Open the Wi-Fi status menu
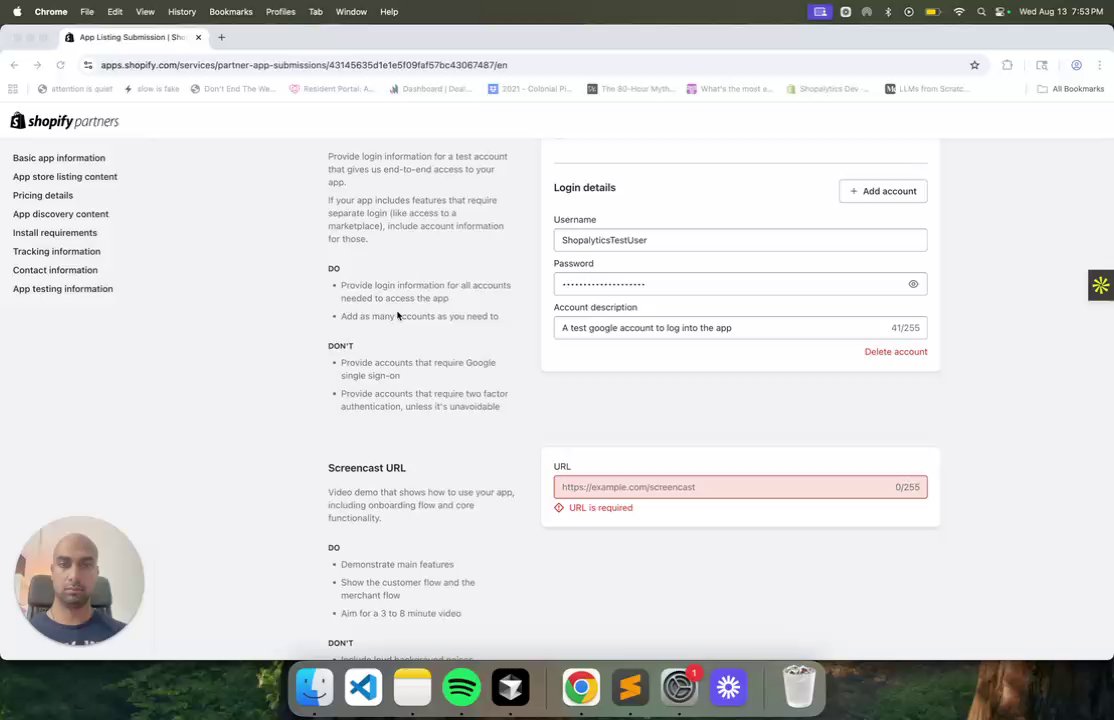1114x720 pixels. point(959,11)
